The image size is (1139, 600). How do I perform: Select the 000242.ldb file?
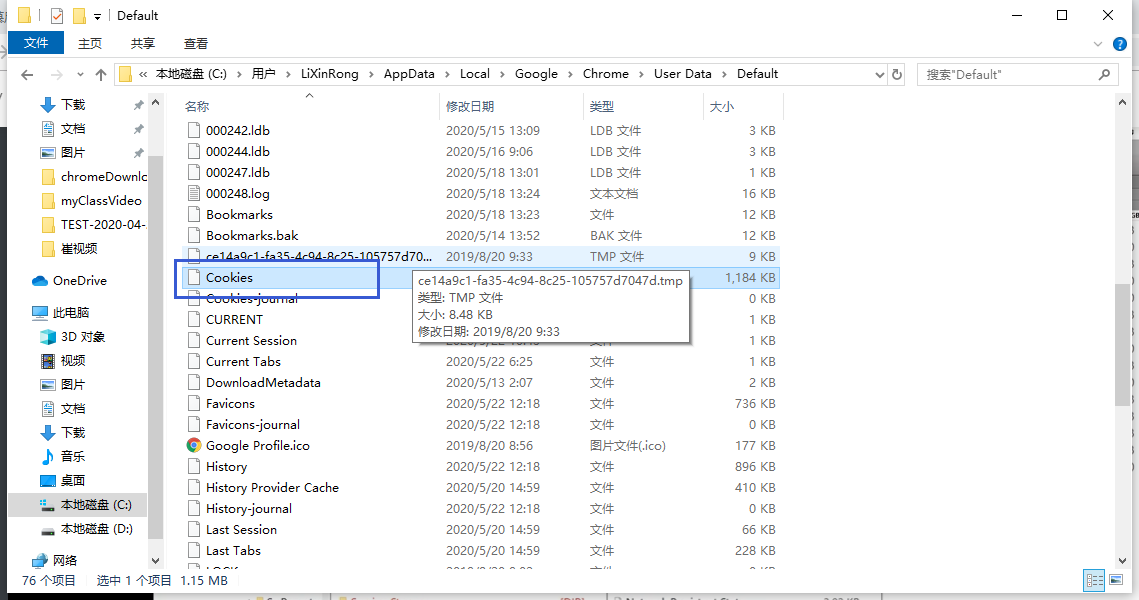(x=238, y=131)
